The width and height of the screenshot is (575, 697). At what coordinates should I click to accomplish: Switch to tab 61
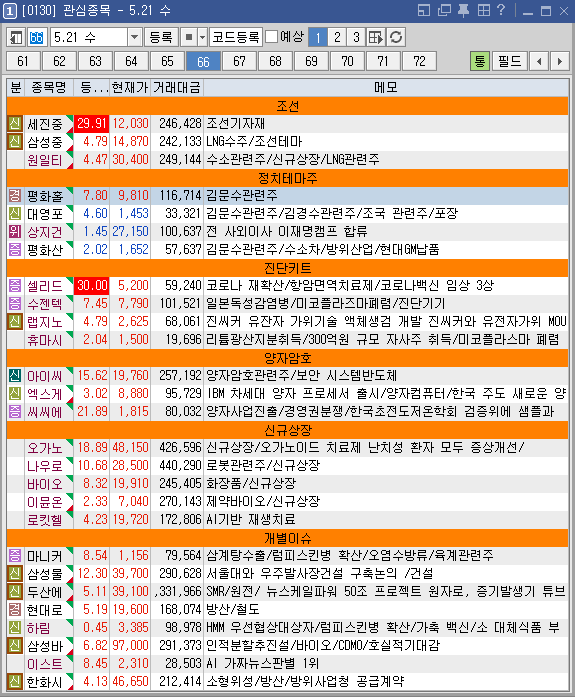pyautogui.click(x=23, y=61)
